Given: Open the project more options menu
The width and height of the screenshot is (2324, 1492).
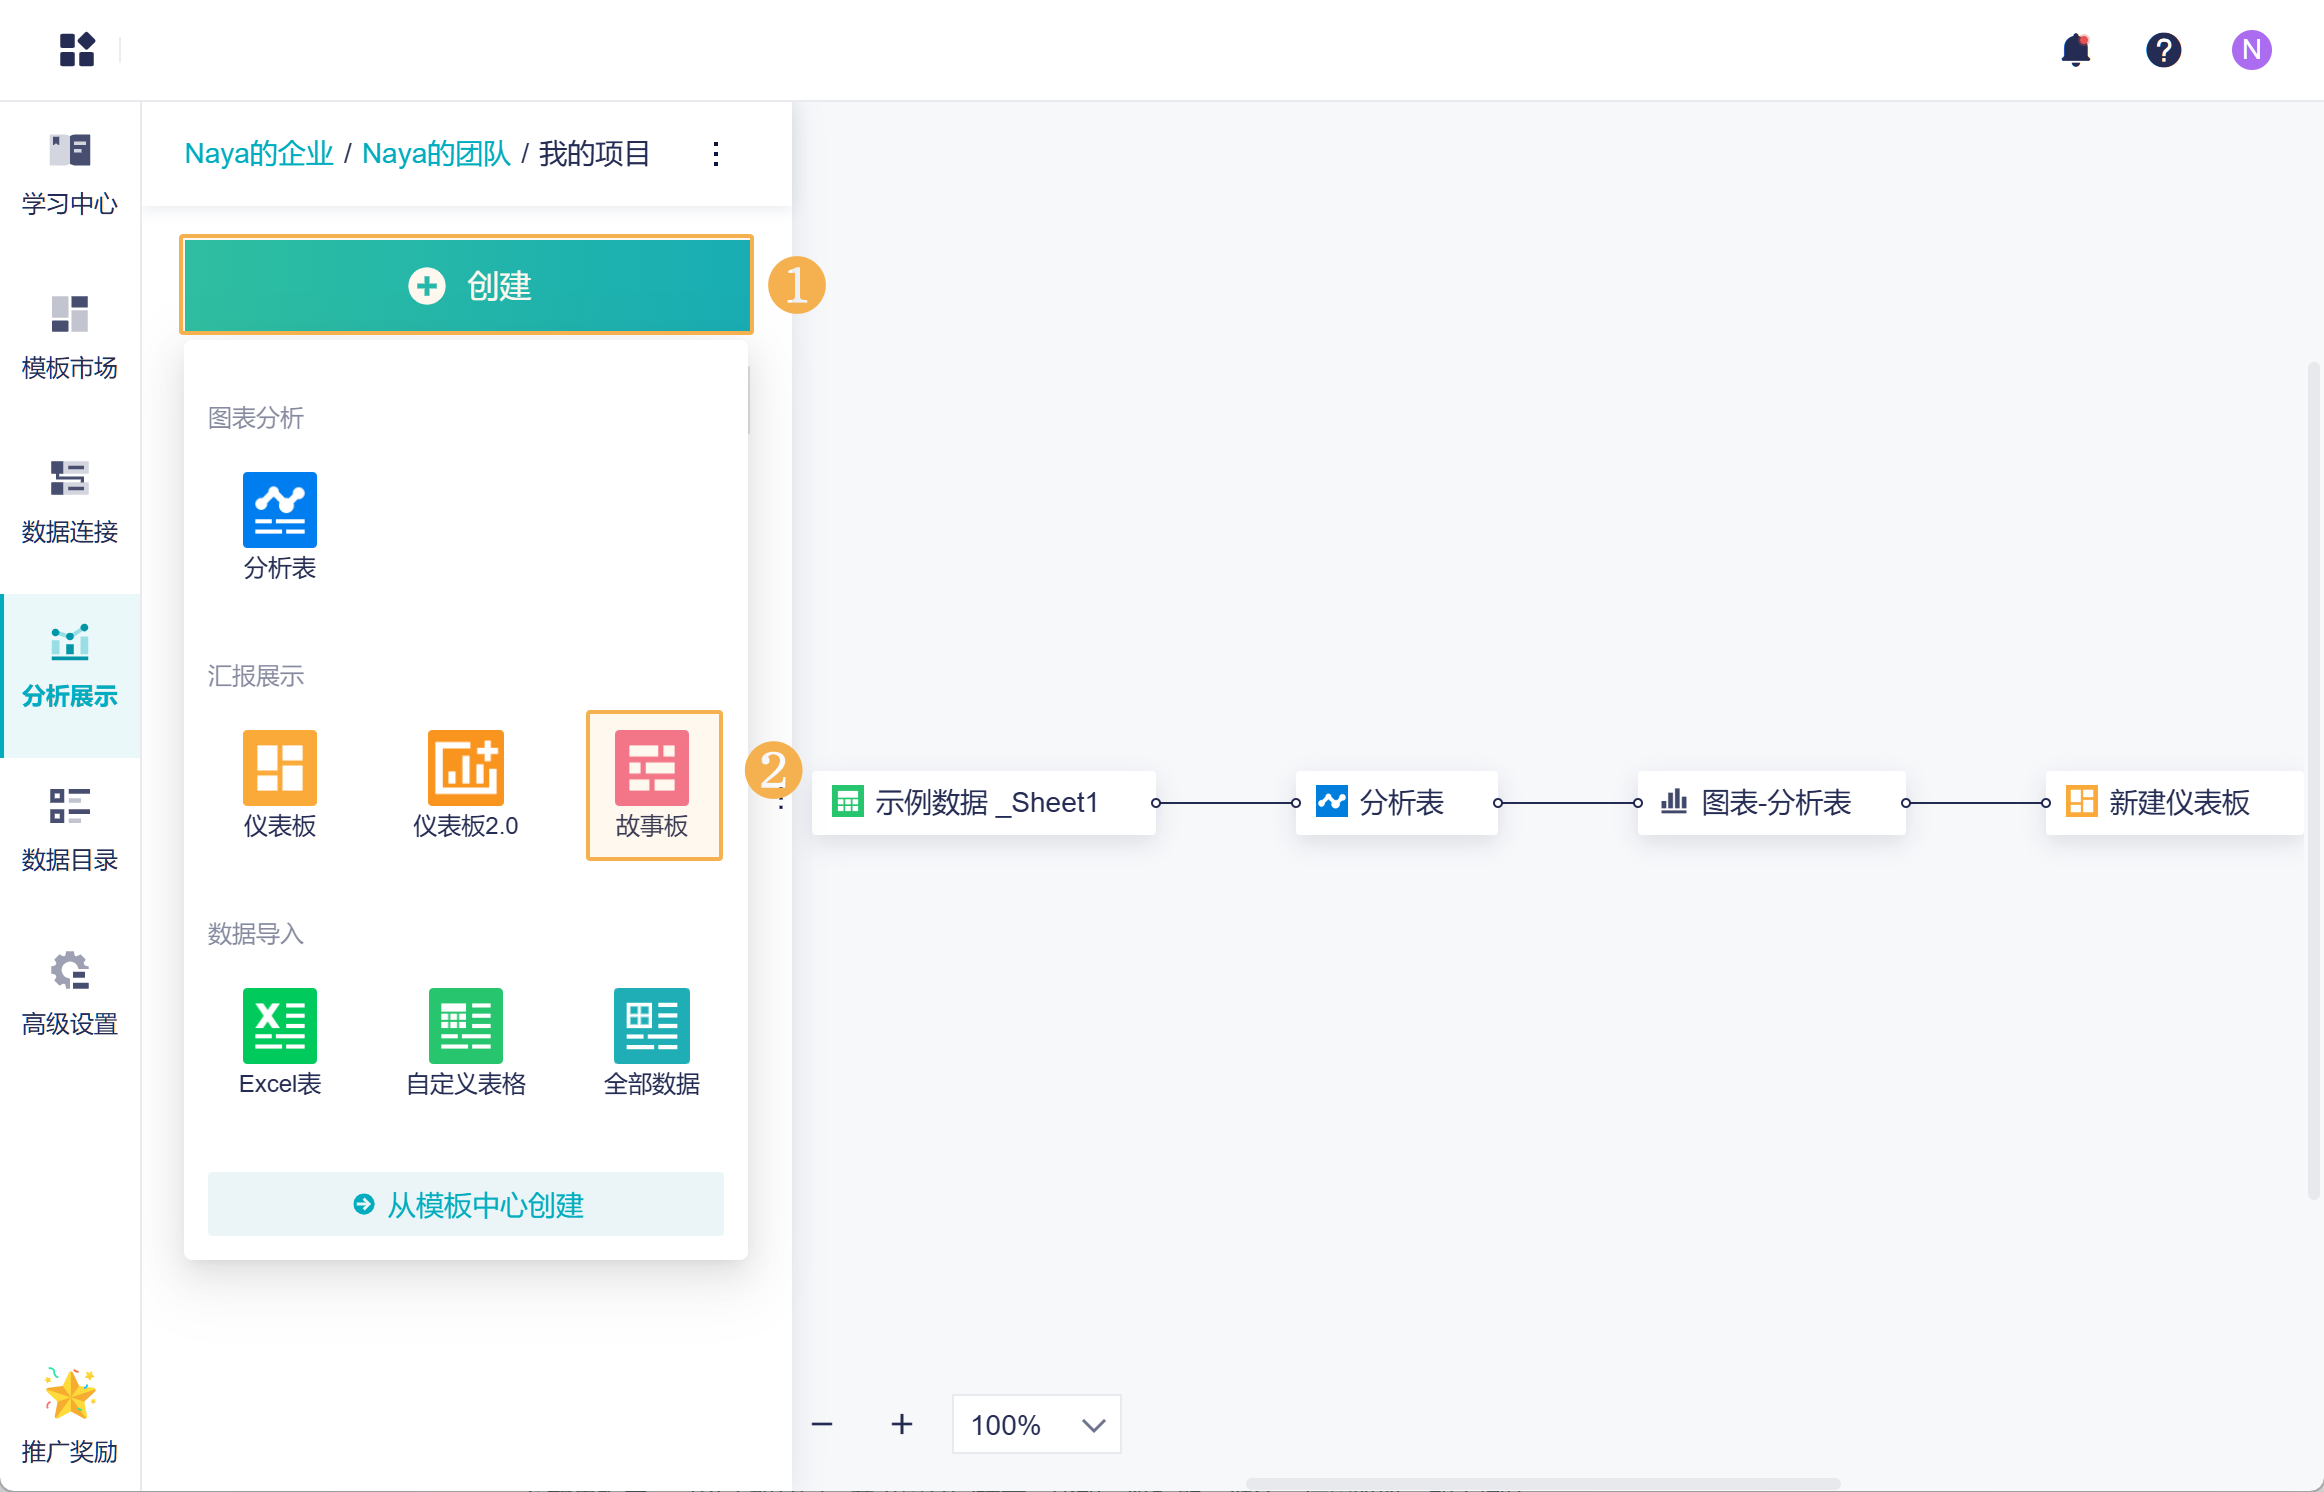Looking at the screenshot, I should (x=716, y=153).
